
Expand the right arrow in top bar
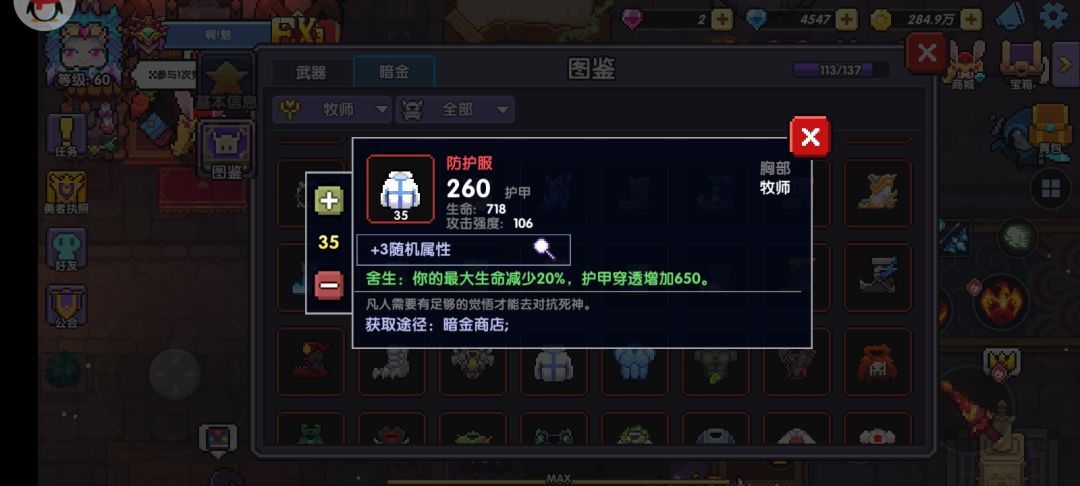click(x=1065, y=64)
